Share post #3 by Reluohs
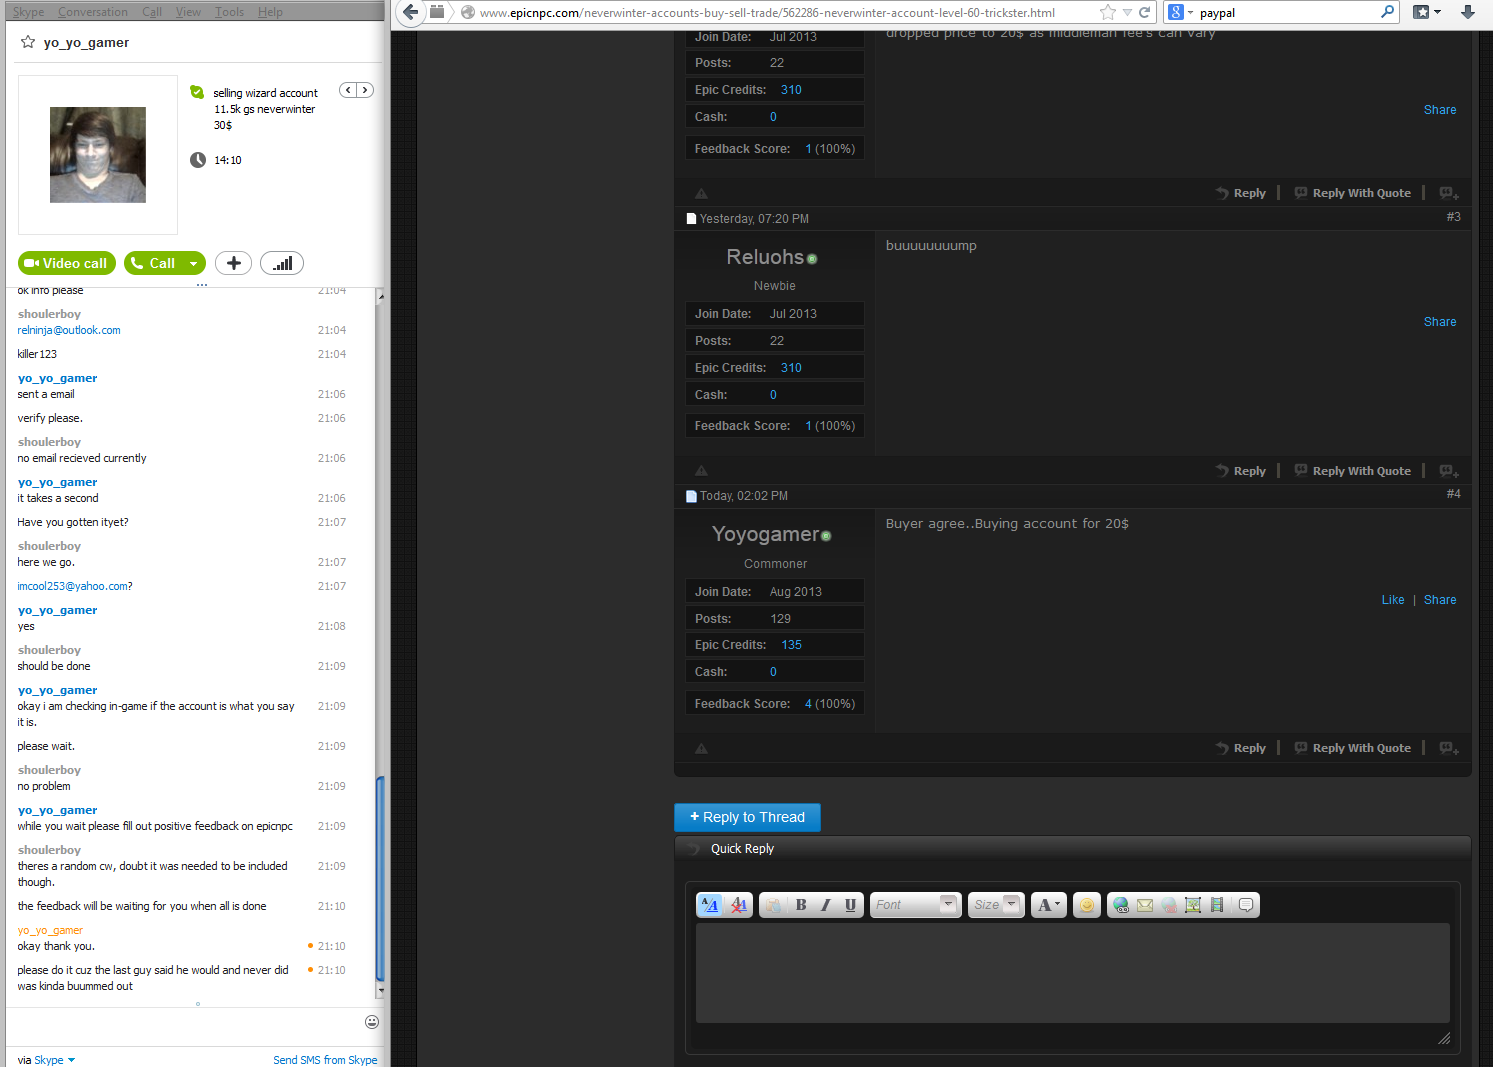The height and width of the screenshot is (1067, 1493). coord(1440,322)
